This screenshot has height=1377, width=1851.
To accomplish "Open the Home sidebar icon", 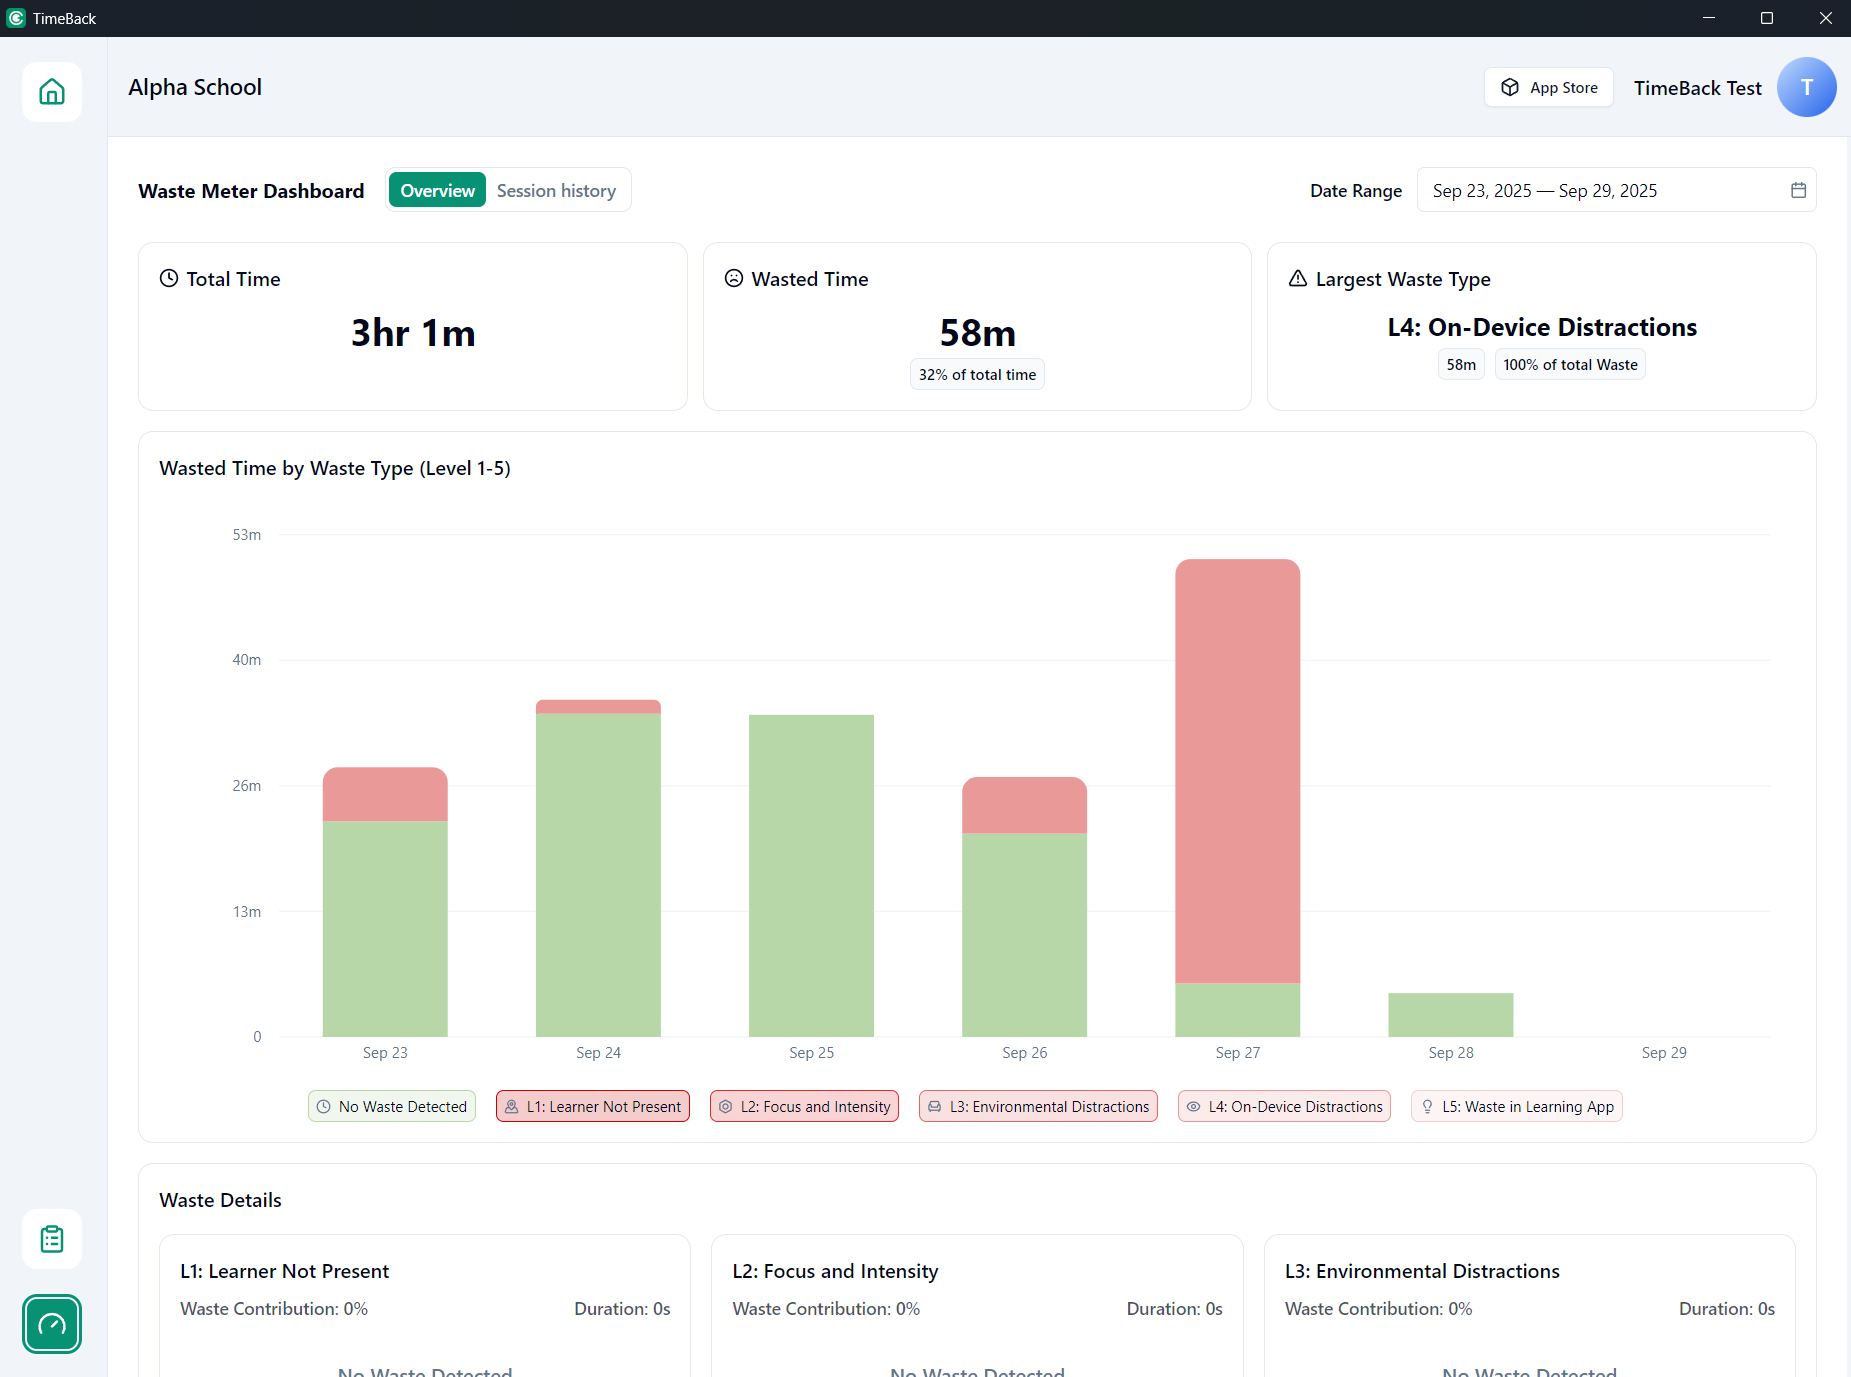I will point(52,92).
